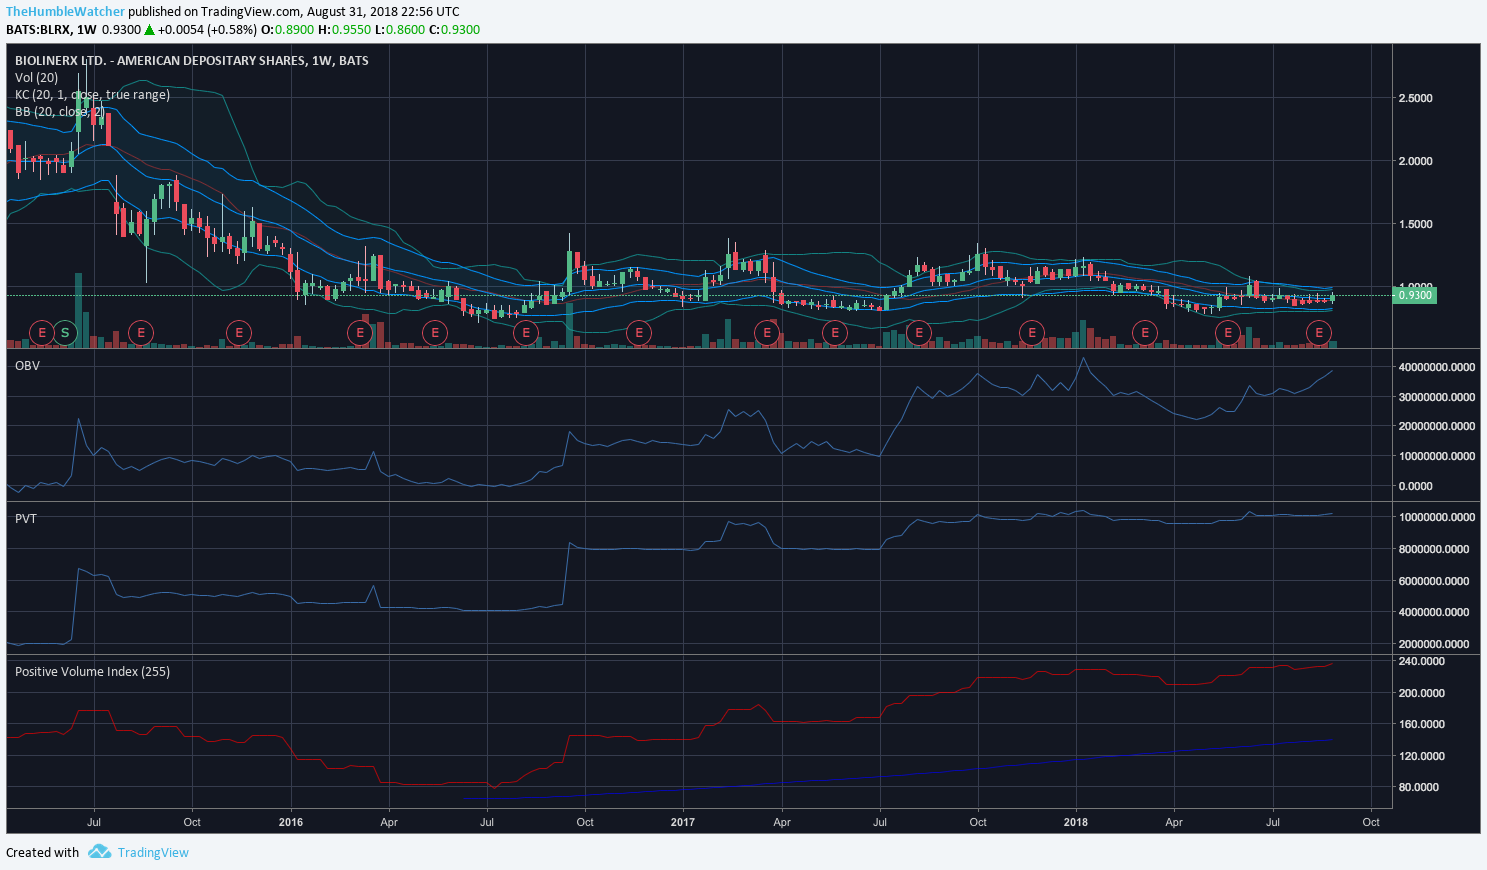The image size is (1487, 870).
Task: Click the 240.0000 PVI axis label
Action: (x=1421, y=661)
